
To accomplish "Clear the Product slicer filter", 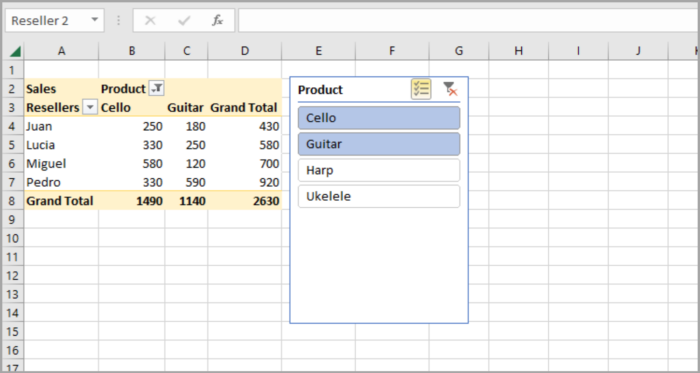I will click(x=450, y=89).
